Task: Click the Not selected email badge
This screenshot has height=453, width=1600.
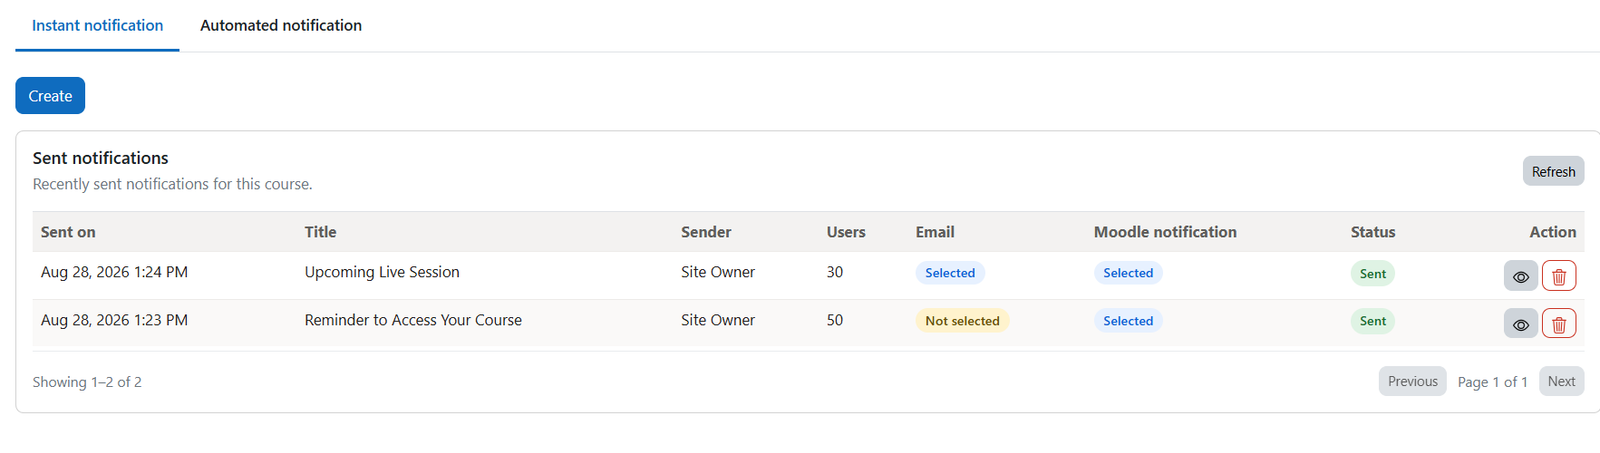Action: (x=962, y=321)
